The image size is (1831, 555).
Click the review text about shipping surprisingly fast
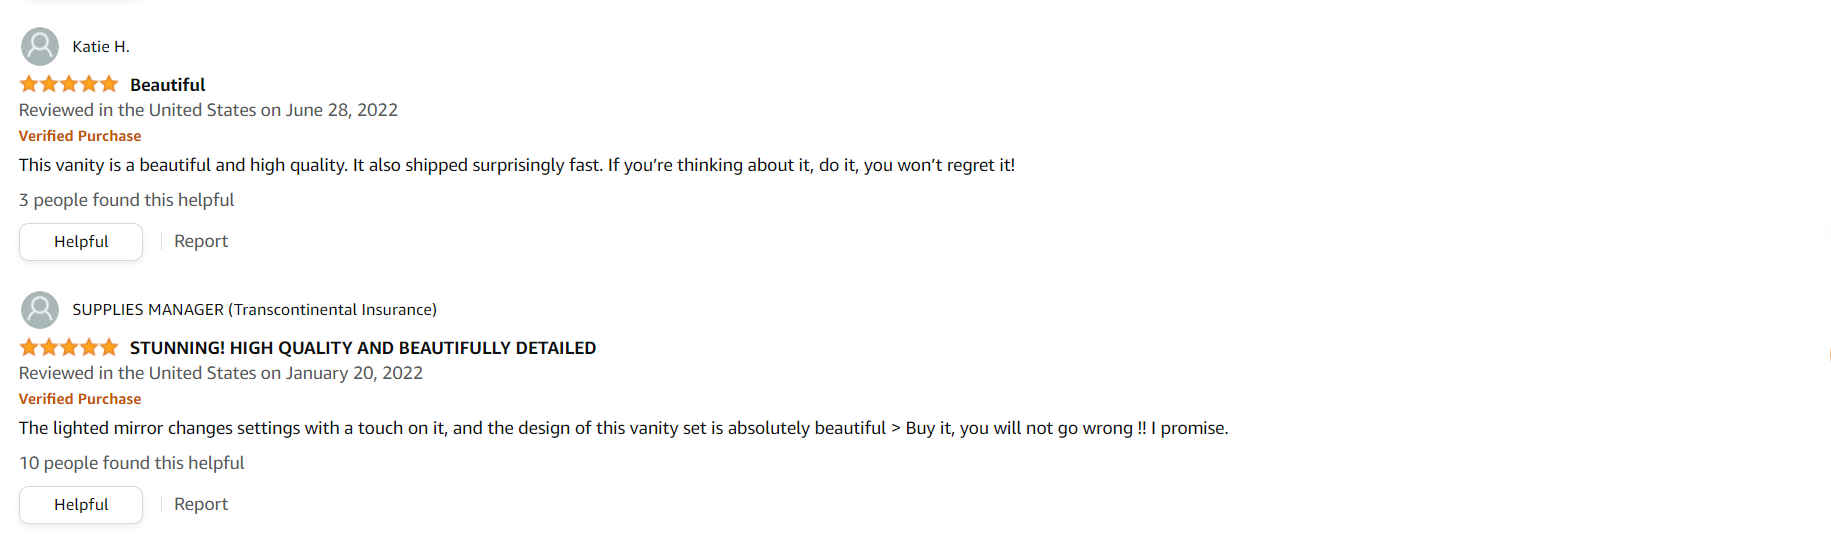[516, 165]
